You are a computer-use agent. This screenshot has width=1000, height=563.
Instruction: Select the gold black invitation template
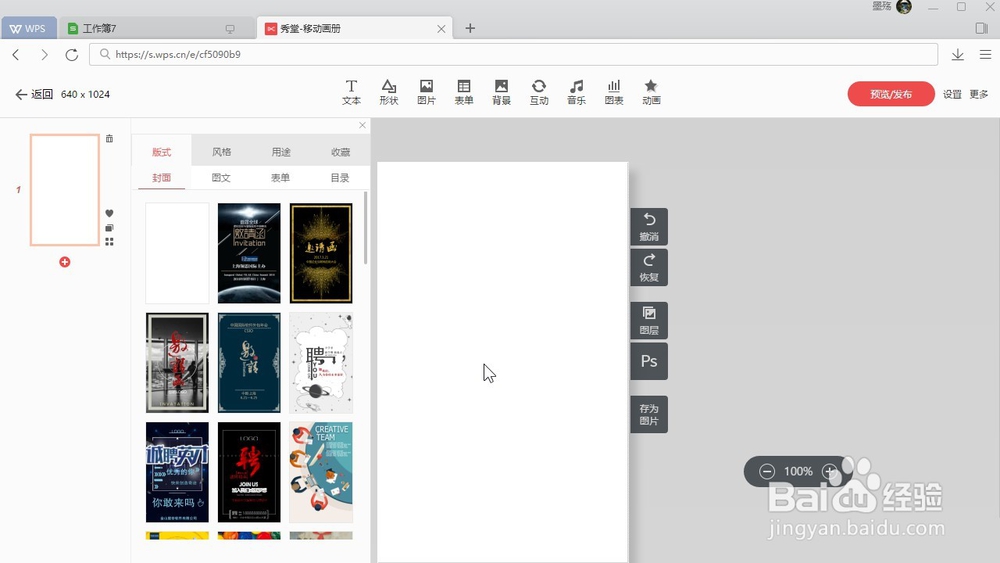[x=321, y=253]
